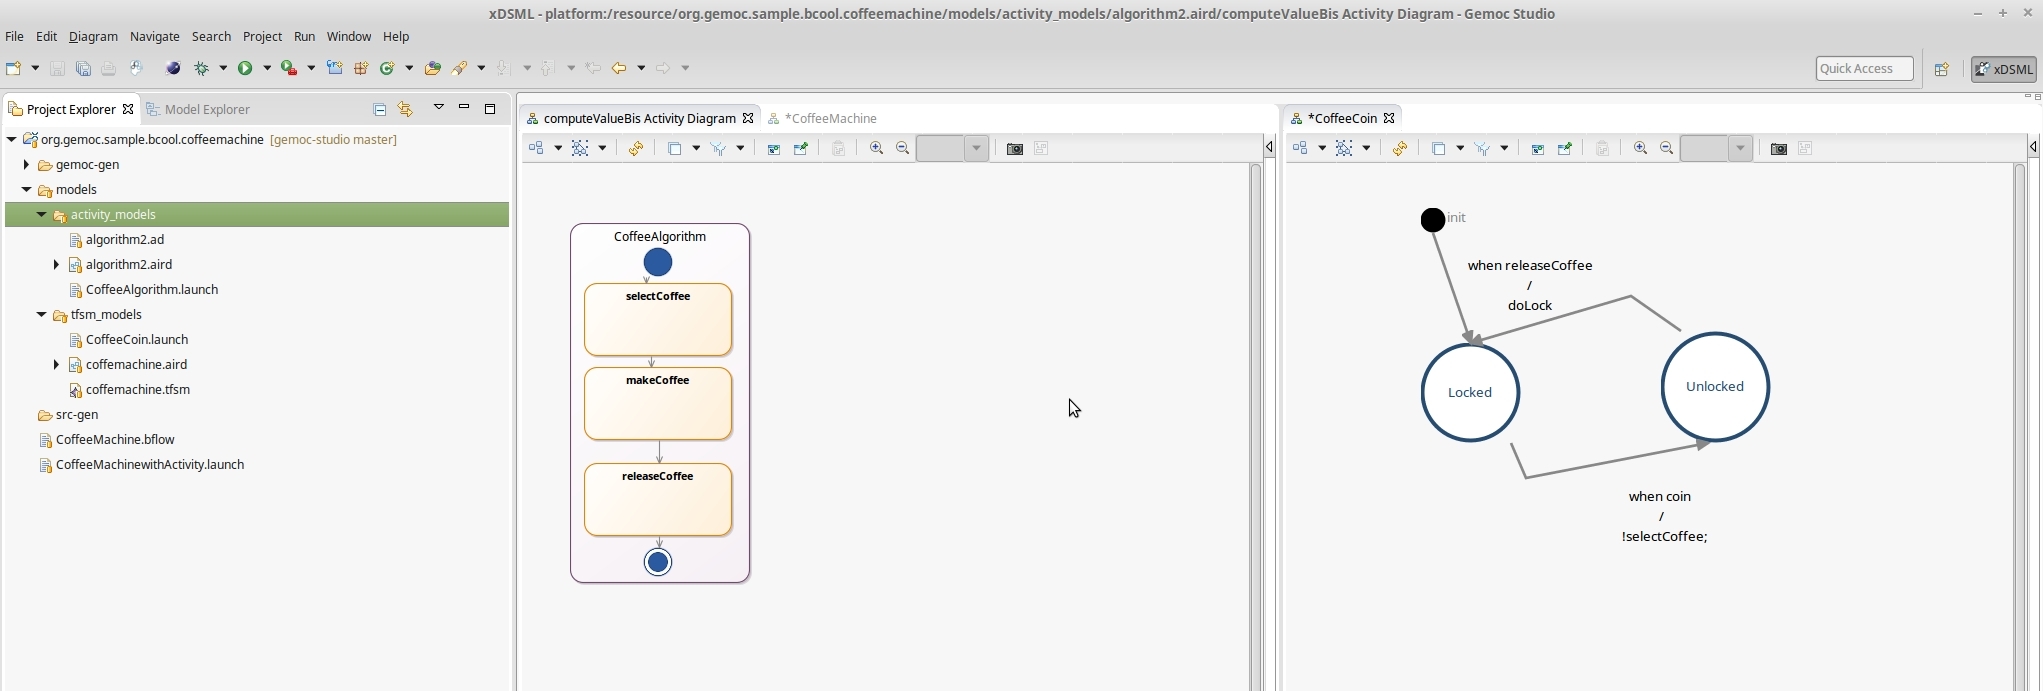Viewport: 2043px width, 691px height.
Task: Open the zoom level combo in CoffeeCoin toolbar
Action: click(1740, 148)
